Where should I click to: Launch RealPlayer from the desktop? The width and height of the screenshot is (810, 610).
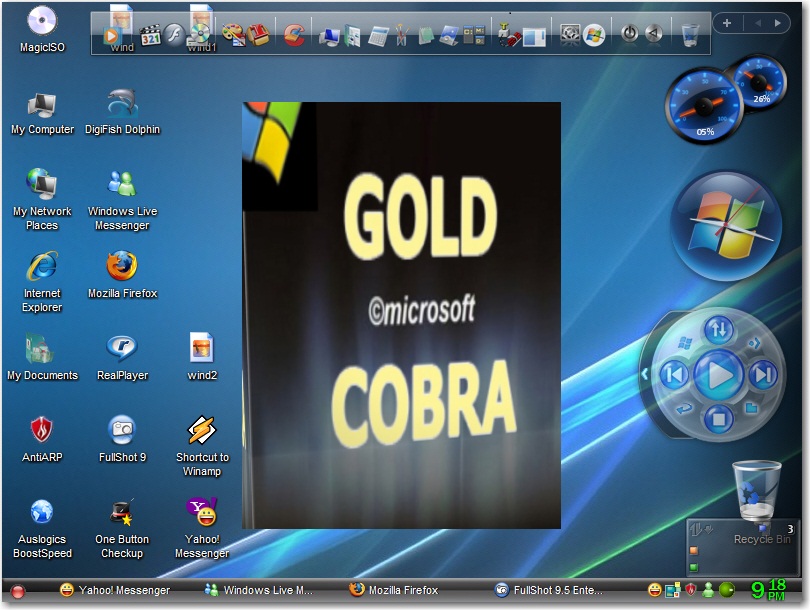(122, 357)
